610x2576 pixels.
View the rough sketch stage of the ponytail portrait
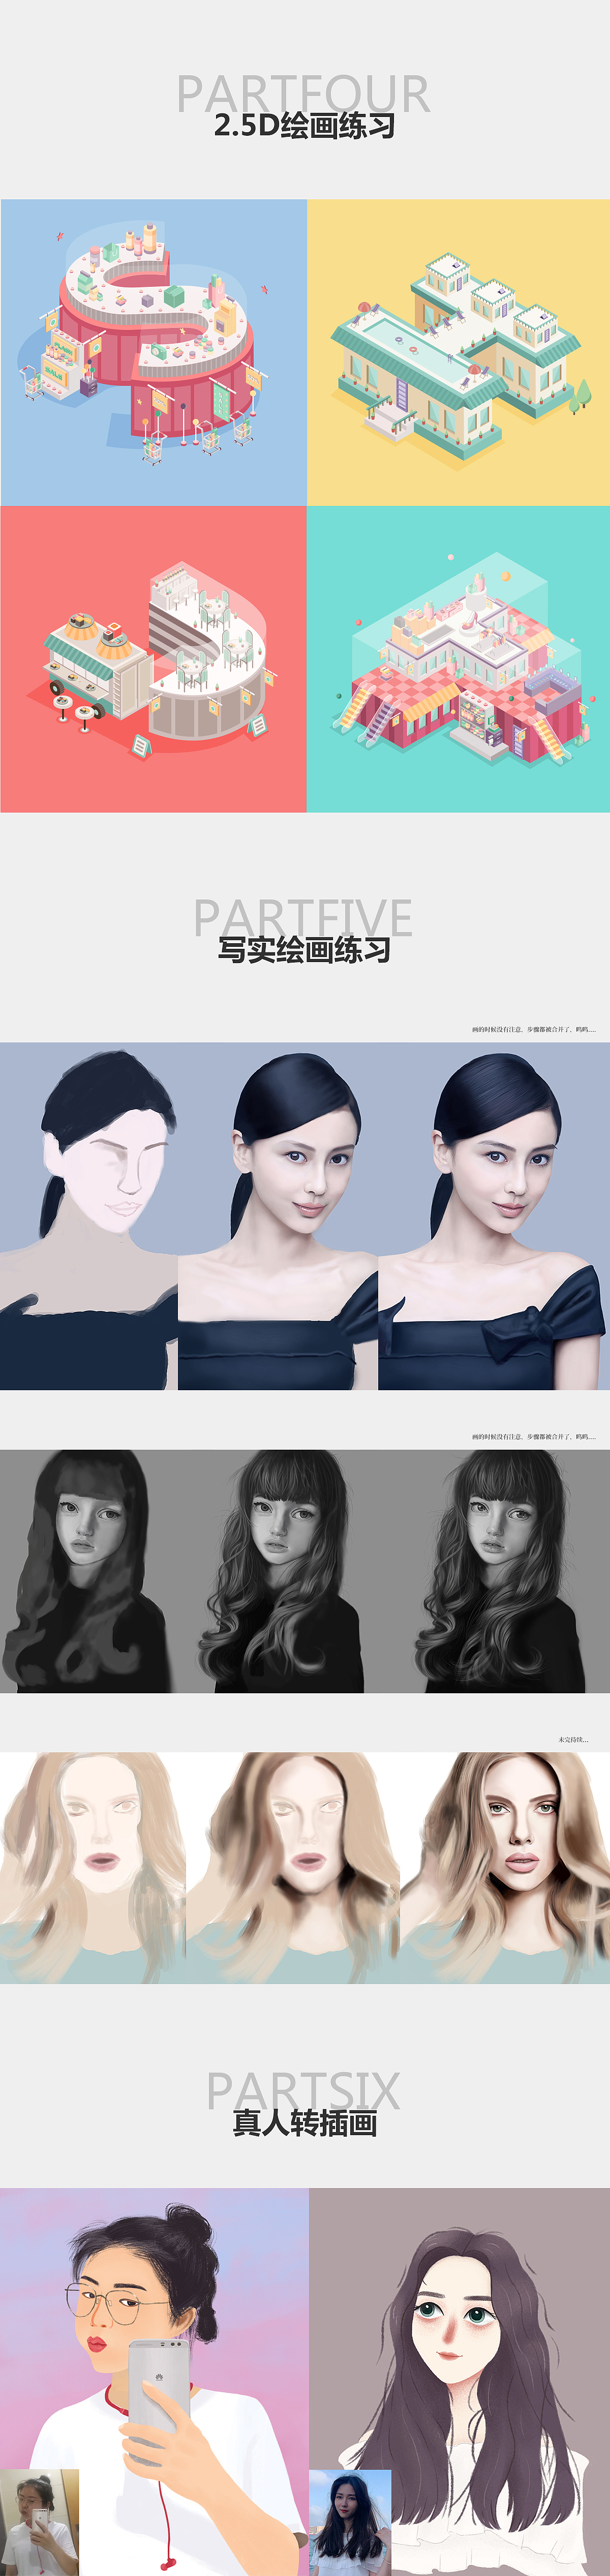(x=89, y=1217)
